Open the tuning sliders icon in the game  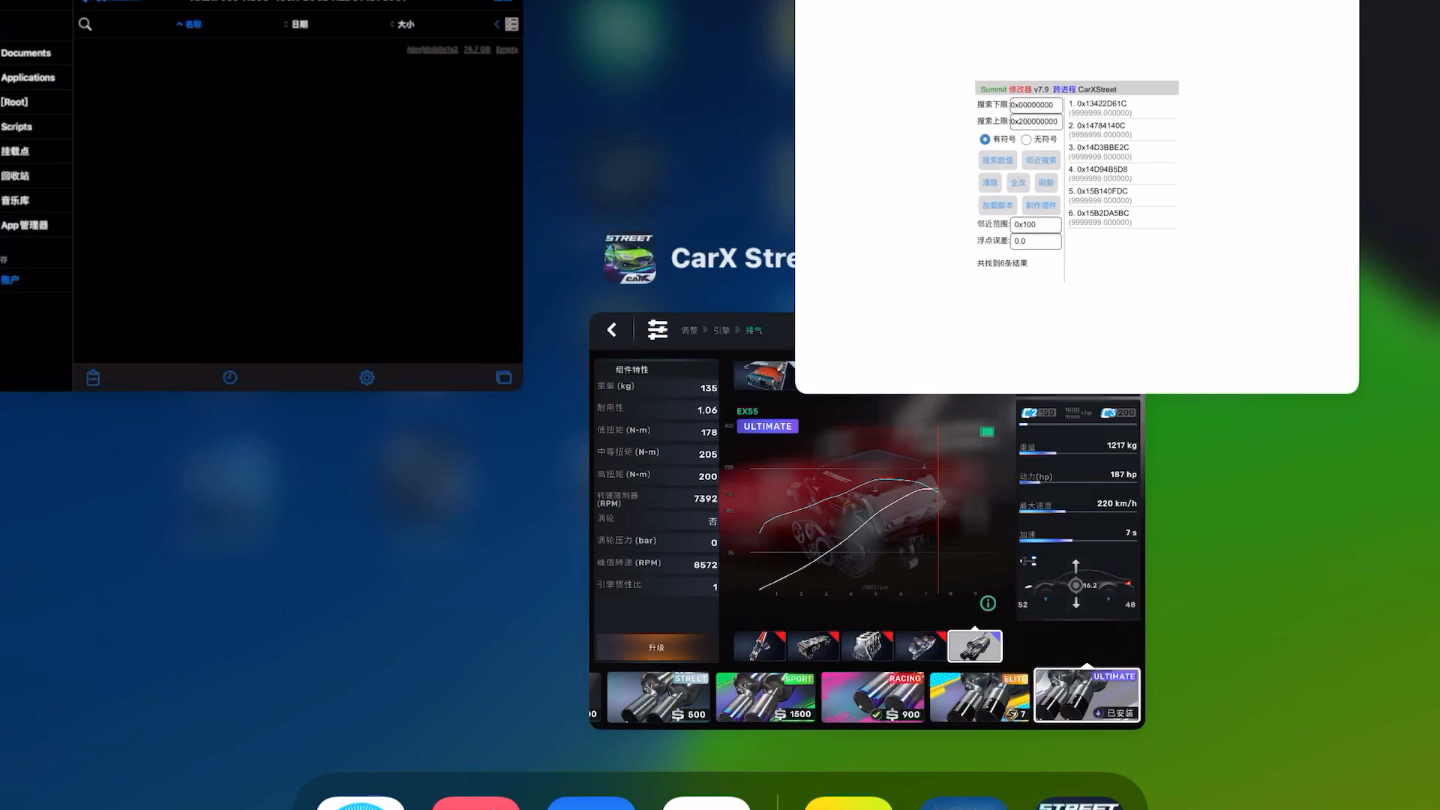click(657, 329)
